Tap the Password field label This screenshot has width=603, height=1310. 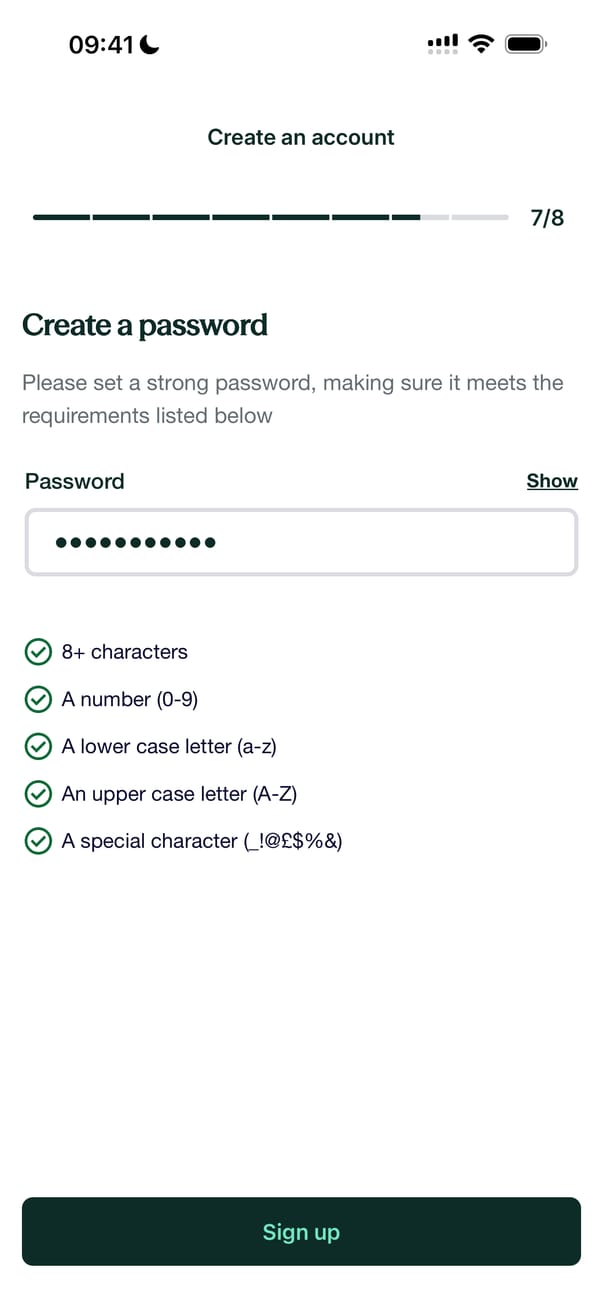coord(75,481)
